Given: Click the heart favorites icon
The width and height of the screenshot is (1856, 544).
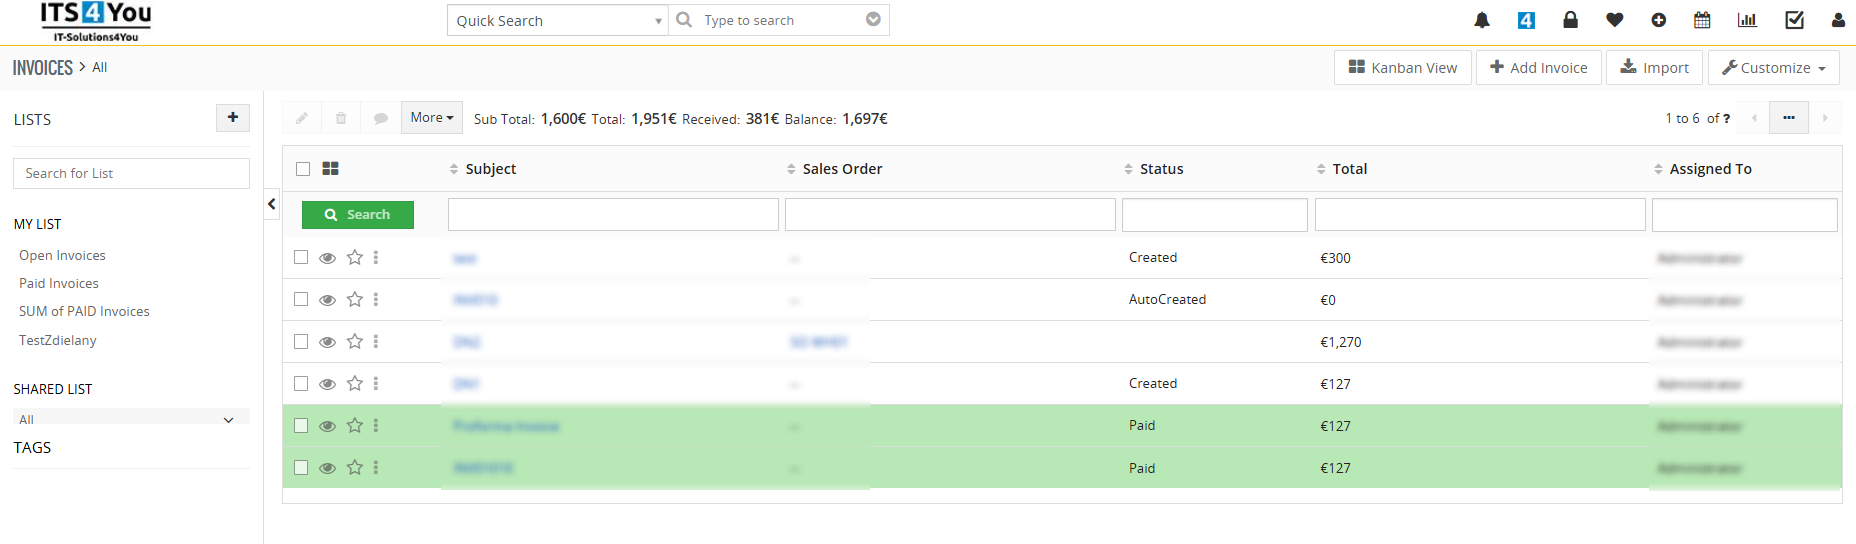Looking at the screenshot, I should [x=1614, y=20].
